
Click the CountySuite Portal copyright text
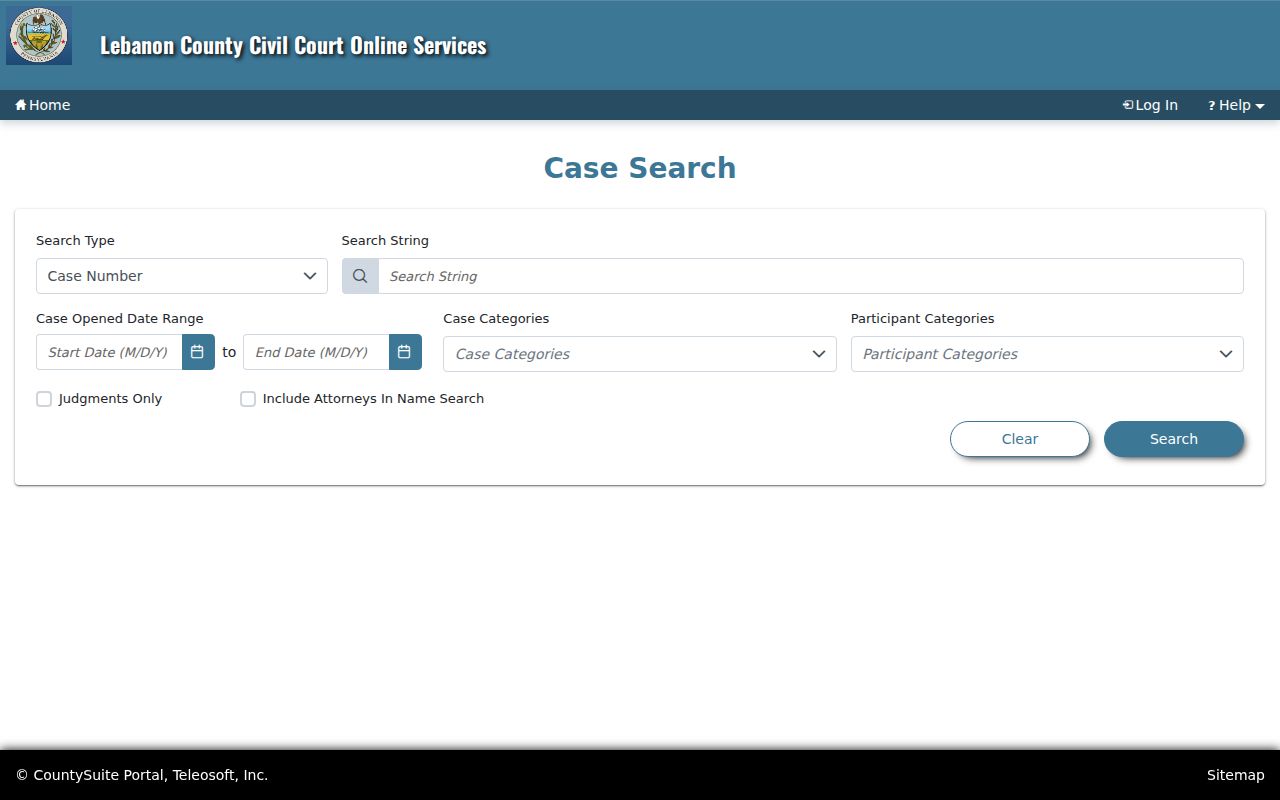pyautogui.click(x=142, y=775)
